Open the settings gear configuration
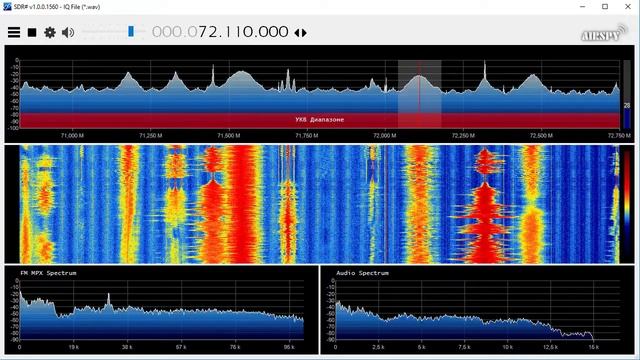Viewport: 640px width, 360px height. [50, 32]
